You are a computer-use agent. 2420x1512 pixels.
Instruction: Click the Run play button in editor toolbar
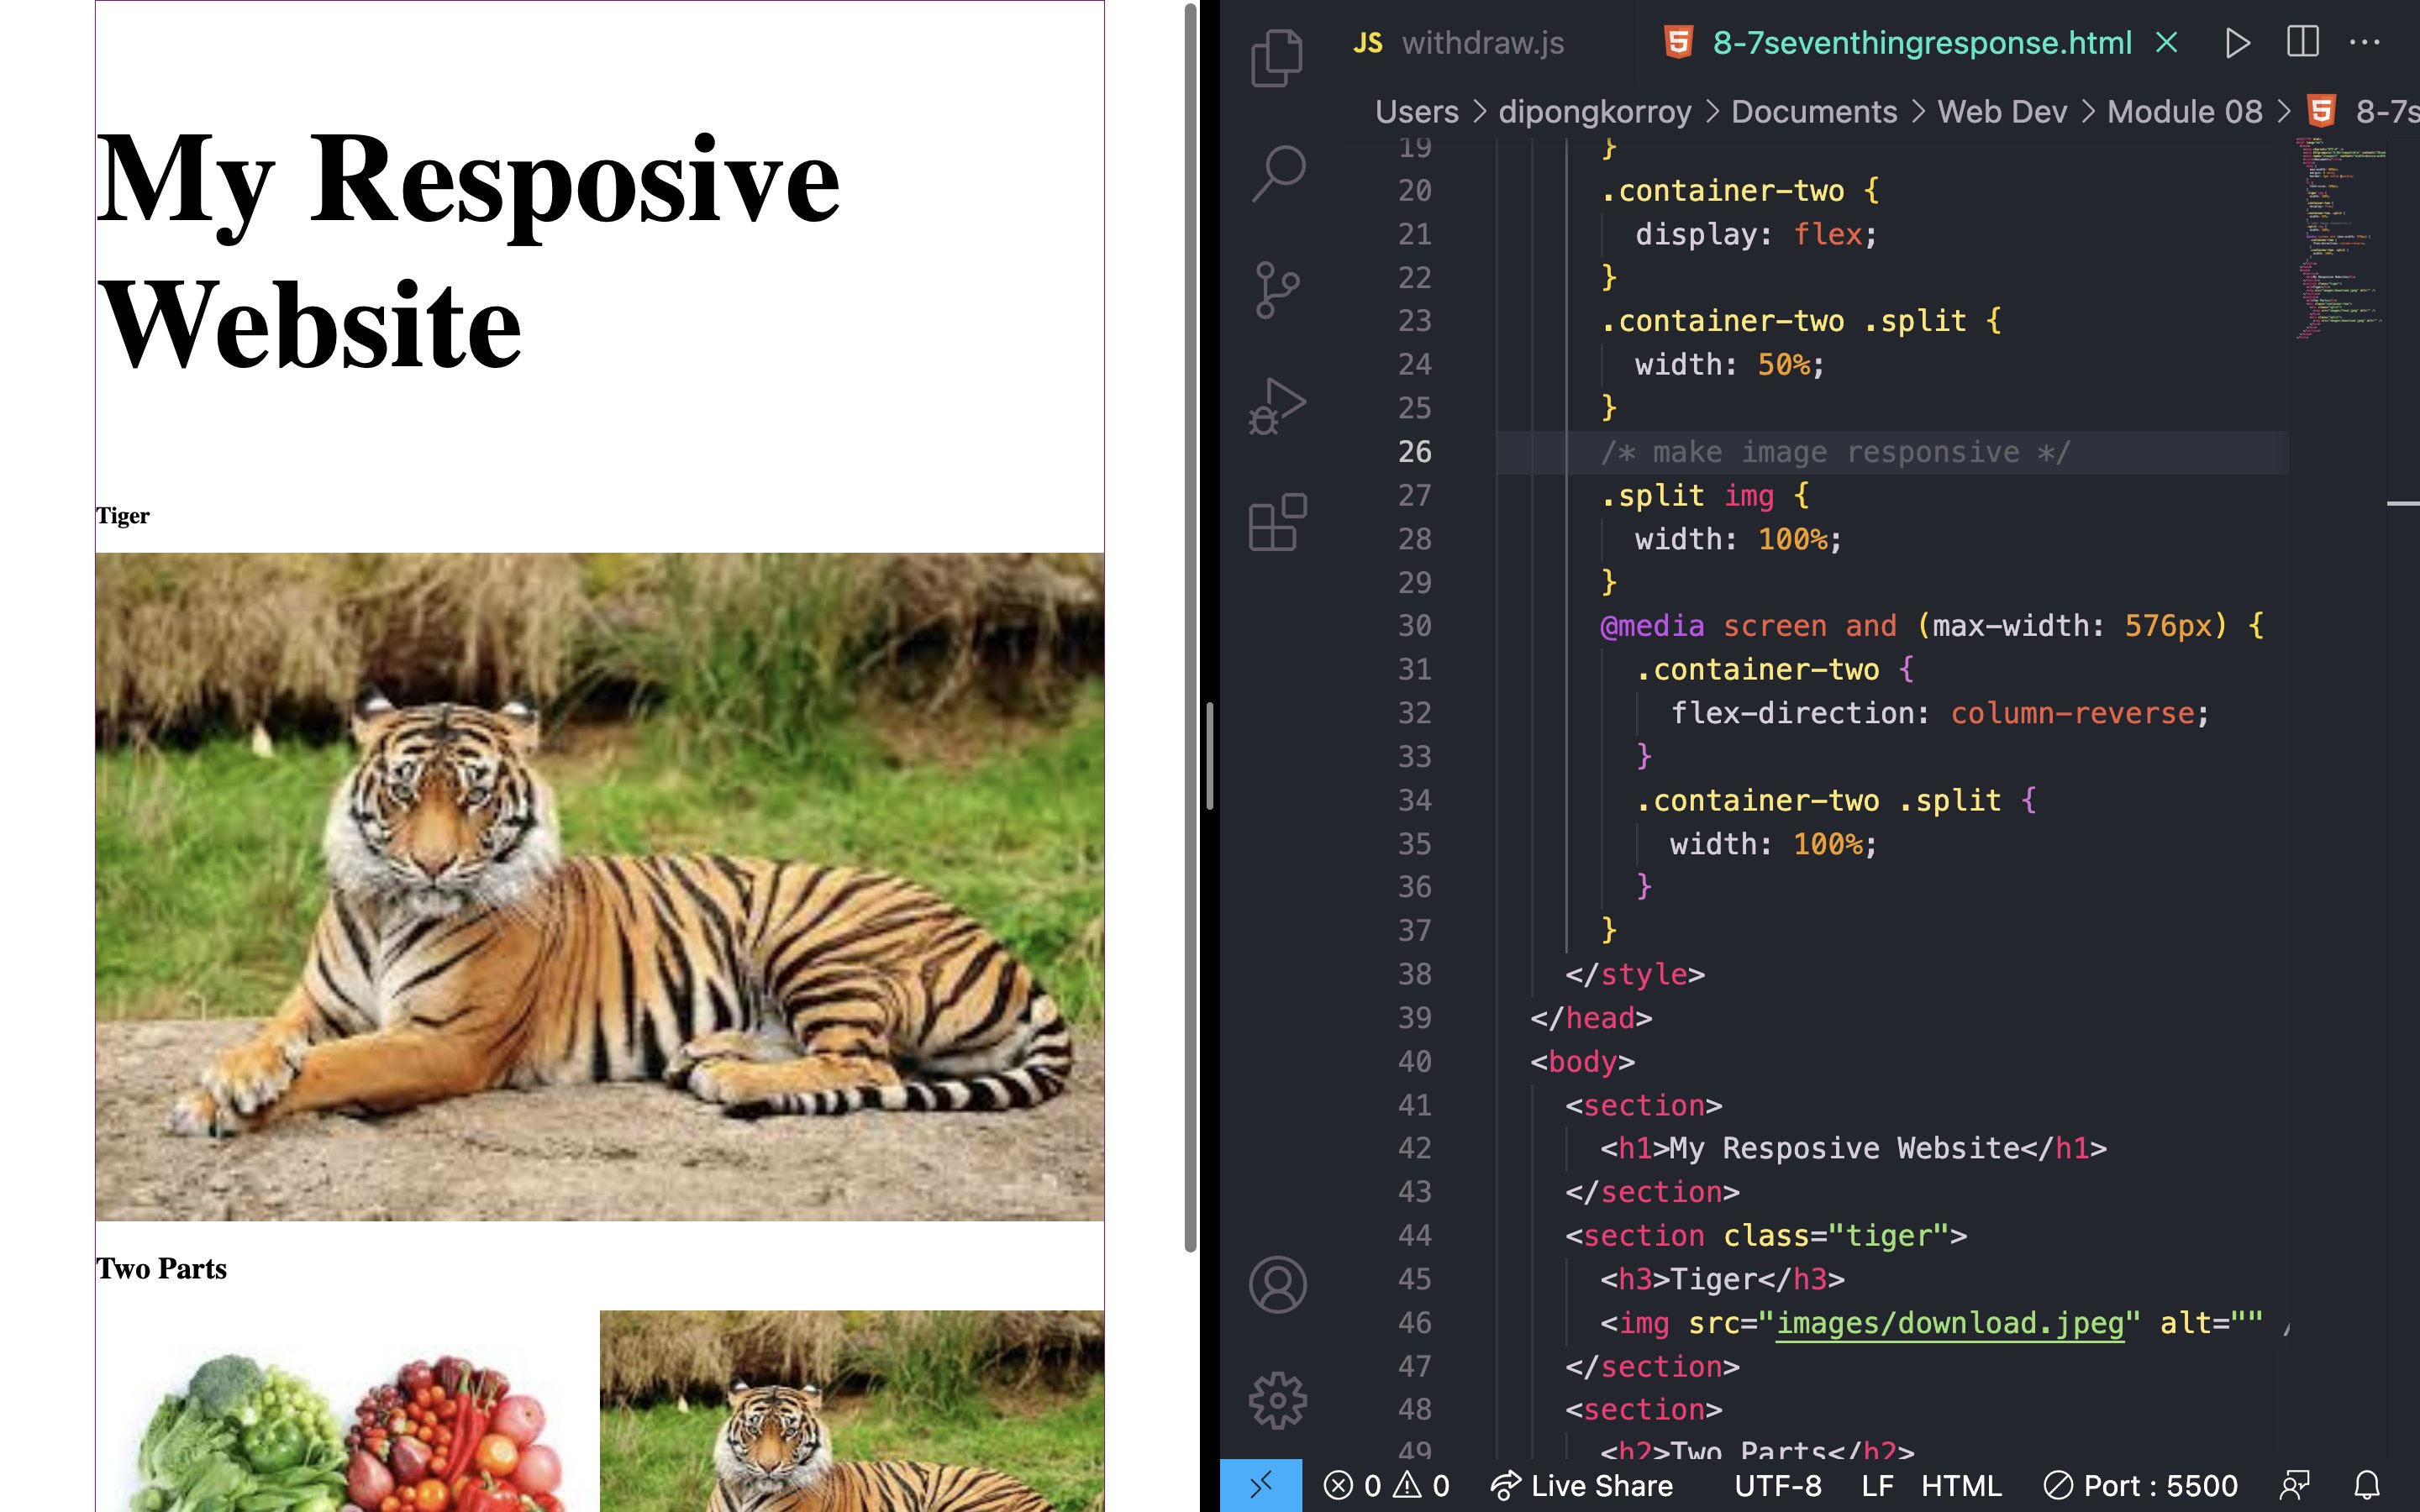point(2237,43)
